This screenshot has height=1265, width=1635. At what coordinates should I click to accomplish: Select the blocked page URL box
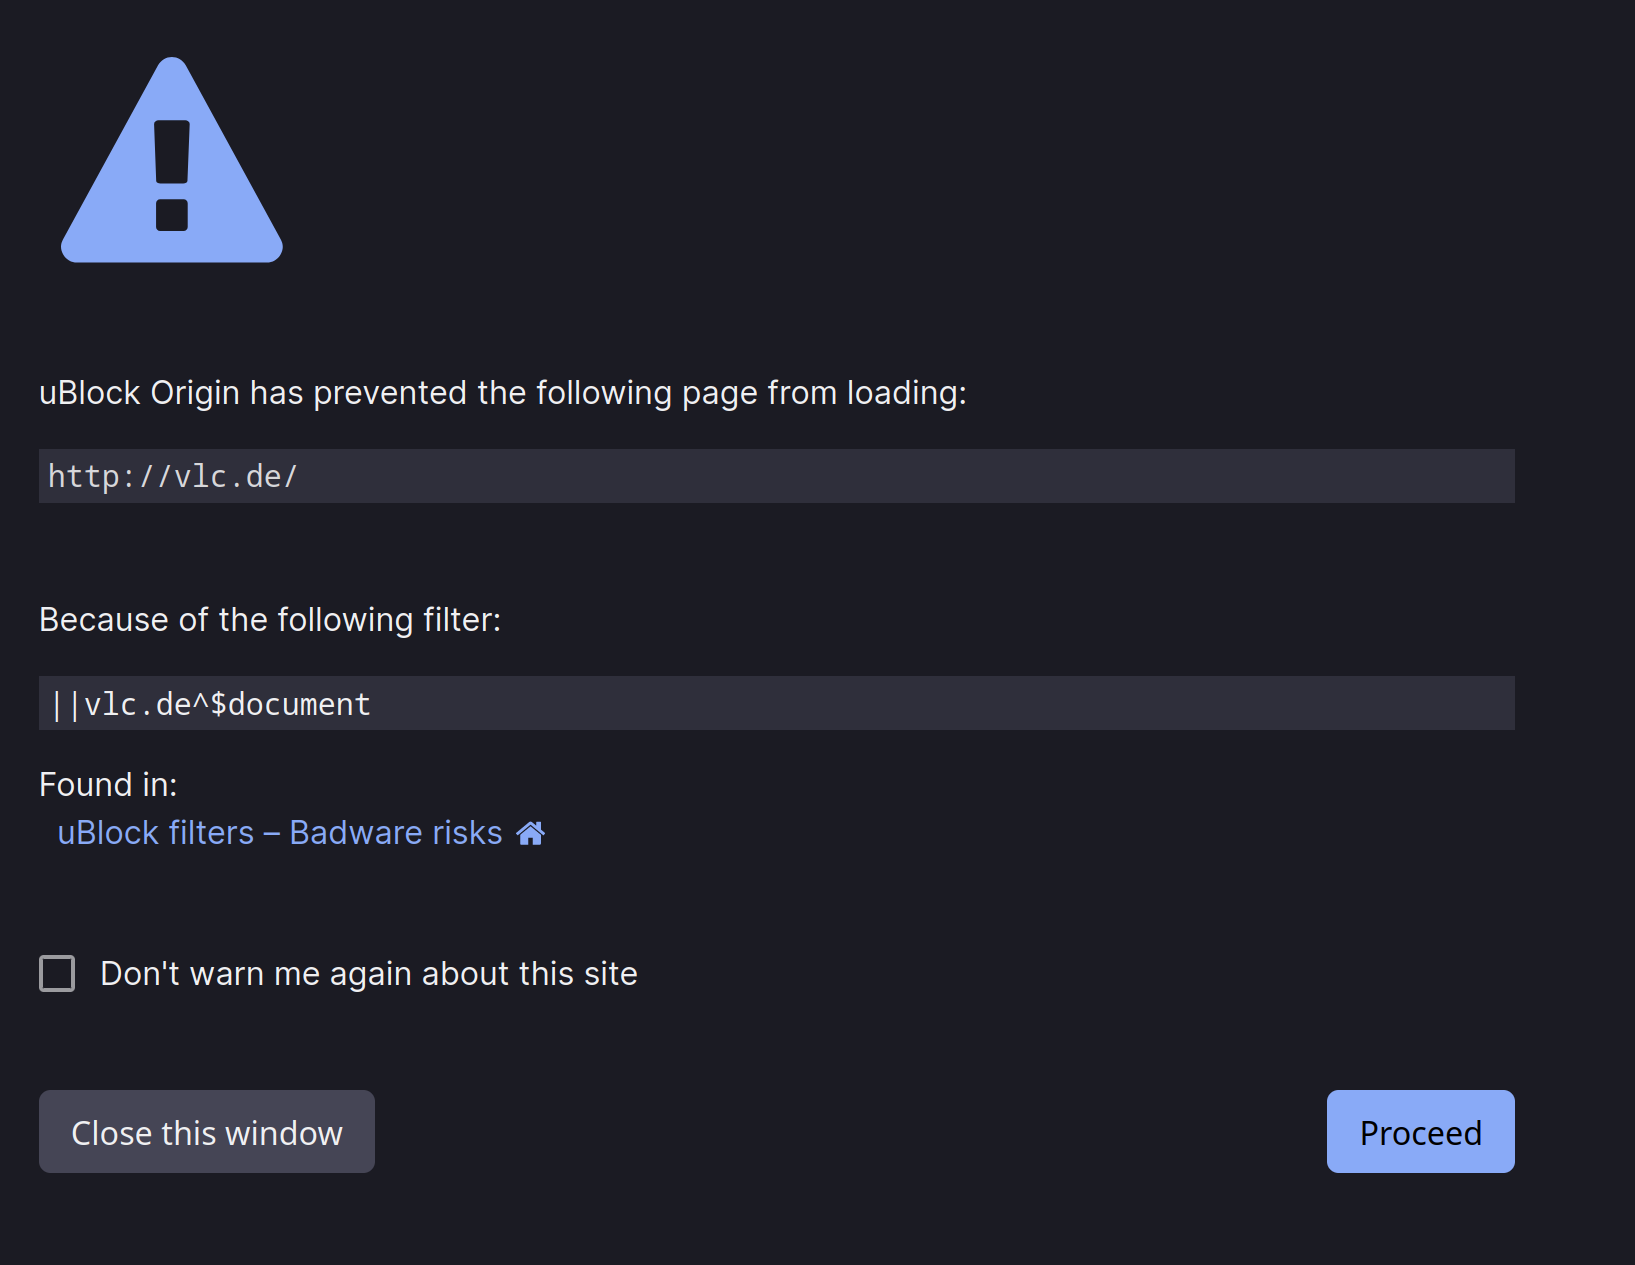point(777,476)
